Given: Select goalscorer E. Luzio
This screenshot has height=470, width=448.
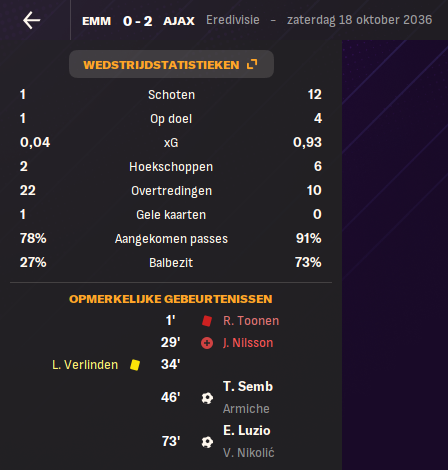Looking at the screenshot, I should tap(247, 431).
